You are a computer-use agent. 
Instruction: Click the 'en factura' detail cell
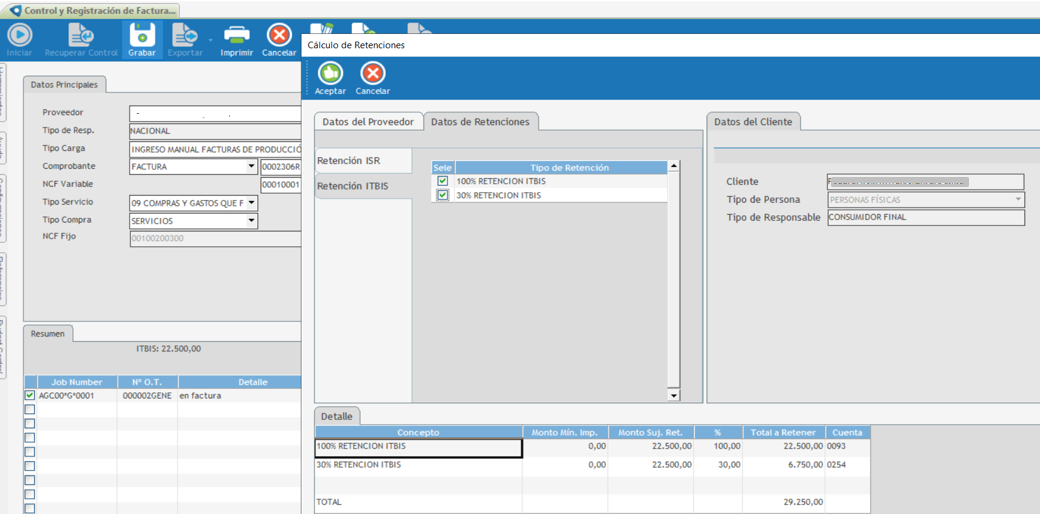239,396
